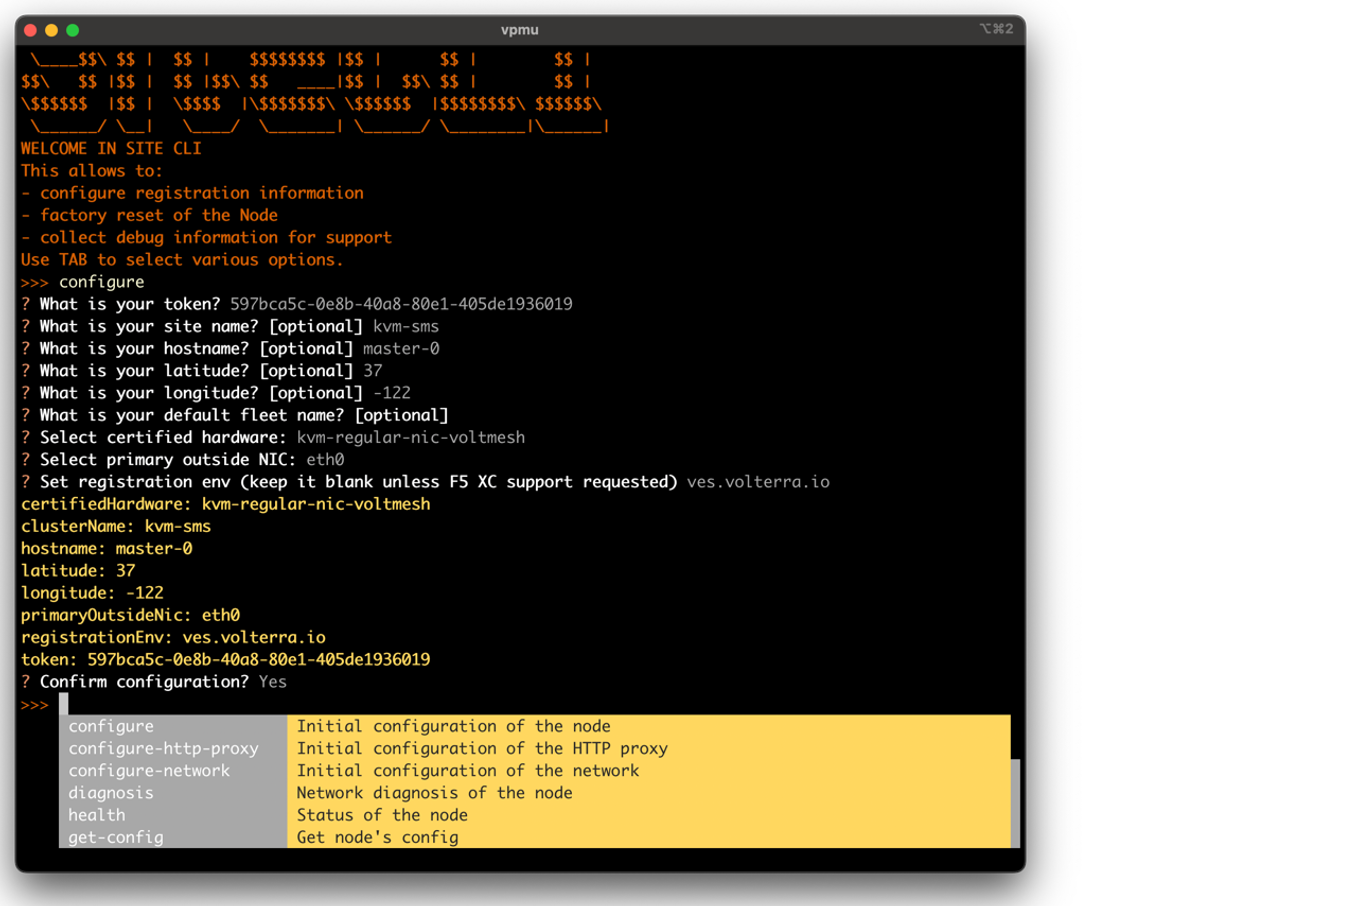Choose "configure-network" in the autocomplete list
The height and width of the screenshot is (906, 1372).
[x=148, y=770]
